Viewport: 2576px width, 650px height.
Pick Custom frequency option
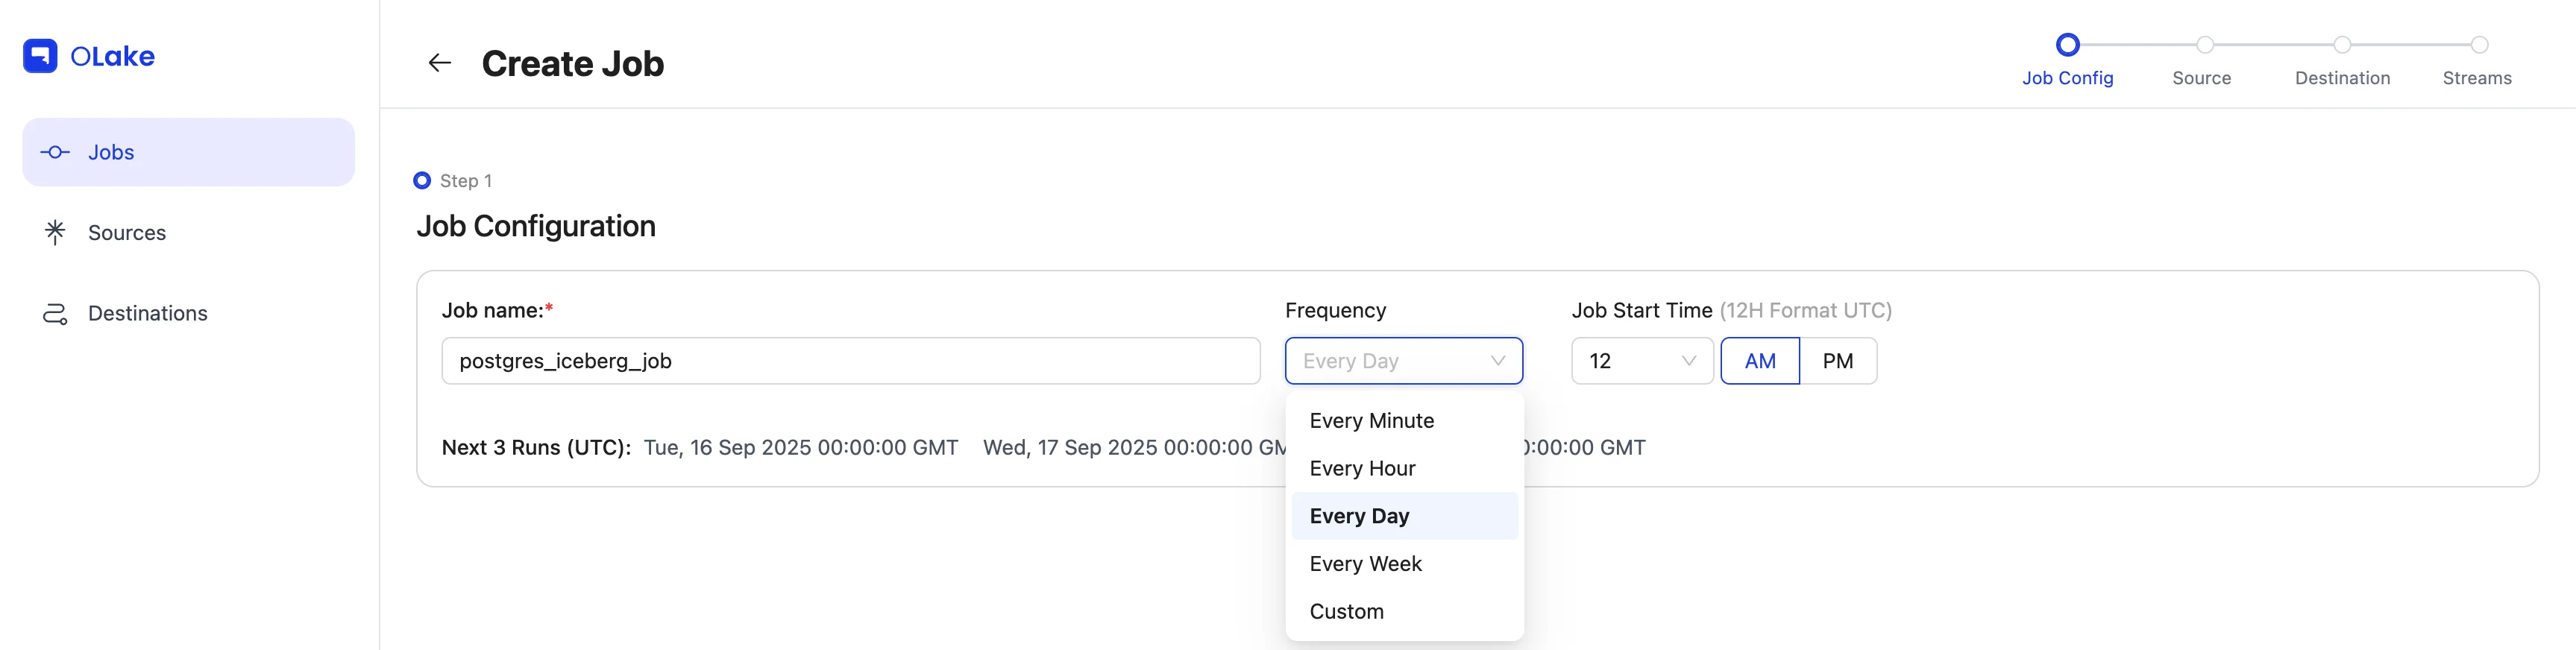pos(1346,612)
